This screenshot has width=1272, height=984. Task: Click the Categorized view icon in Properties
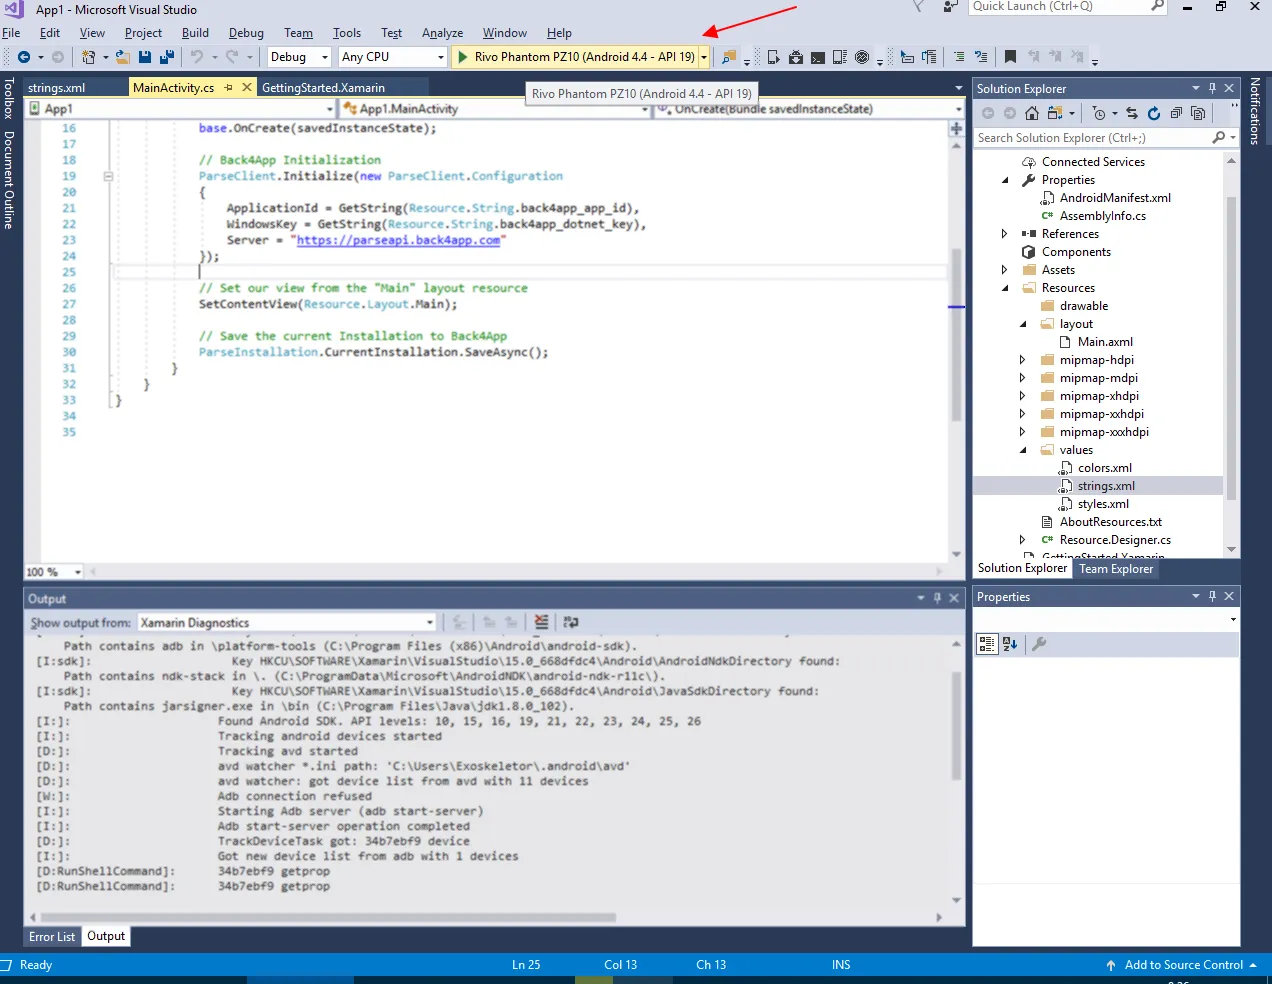click(x=987, y=644)
